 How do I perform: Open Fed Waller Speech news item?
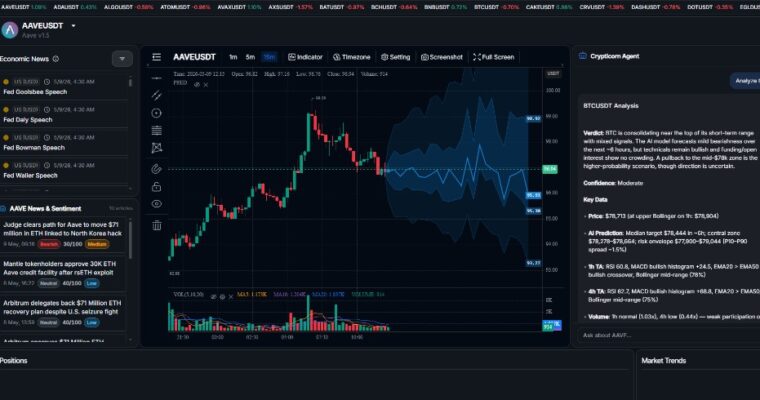click(64, 170)
